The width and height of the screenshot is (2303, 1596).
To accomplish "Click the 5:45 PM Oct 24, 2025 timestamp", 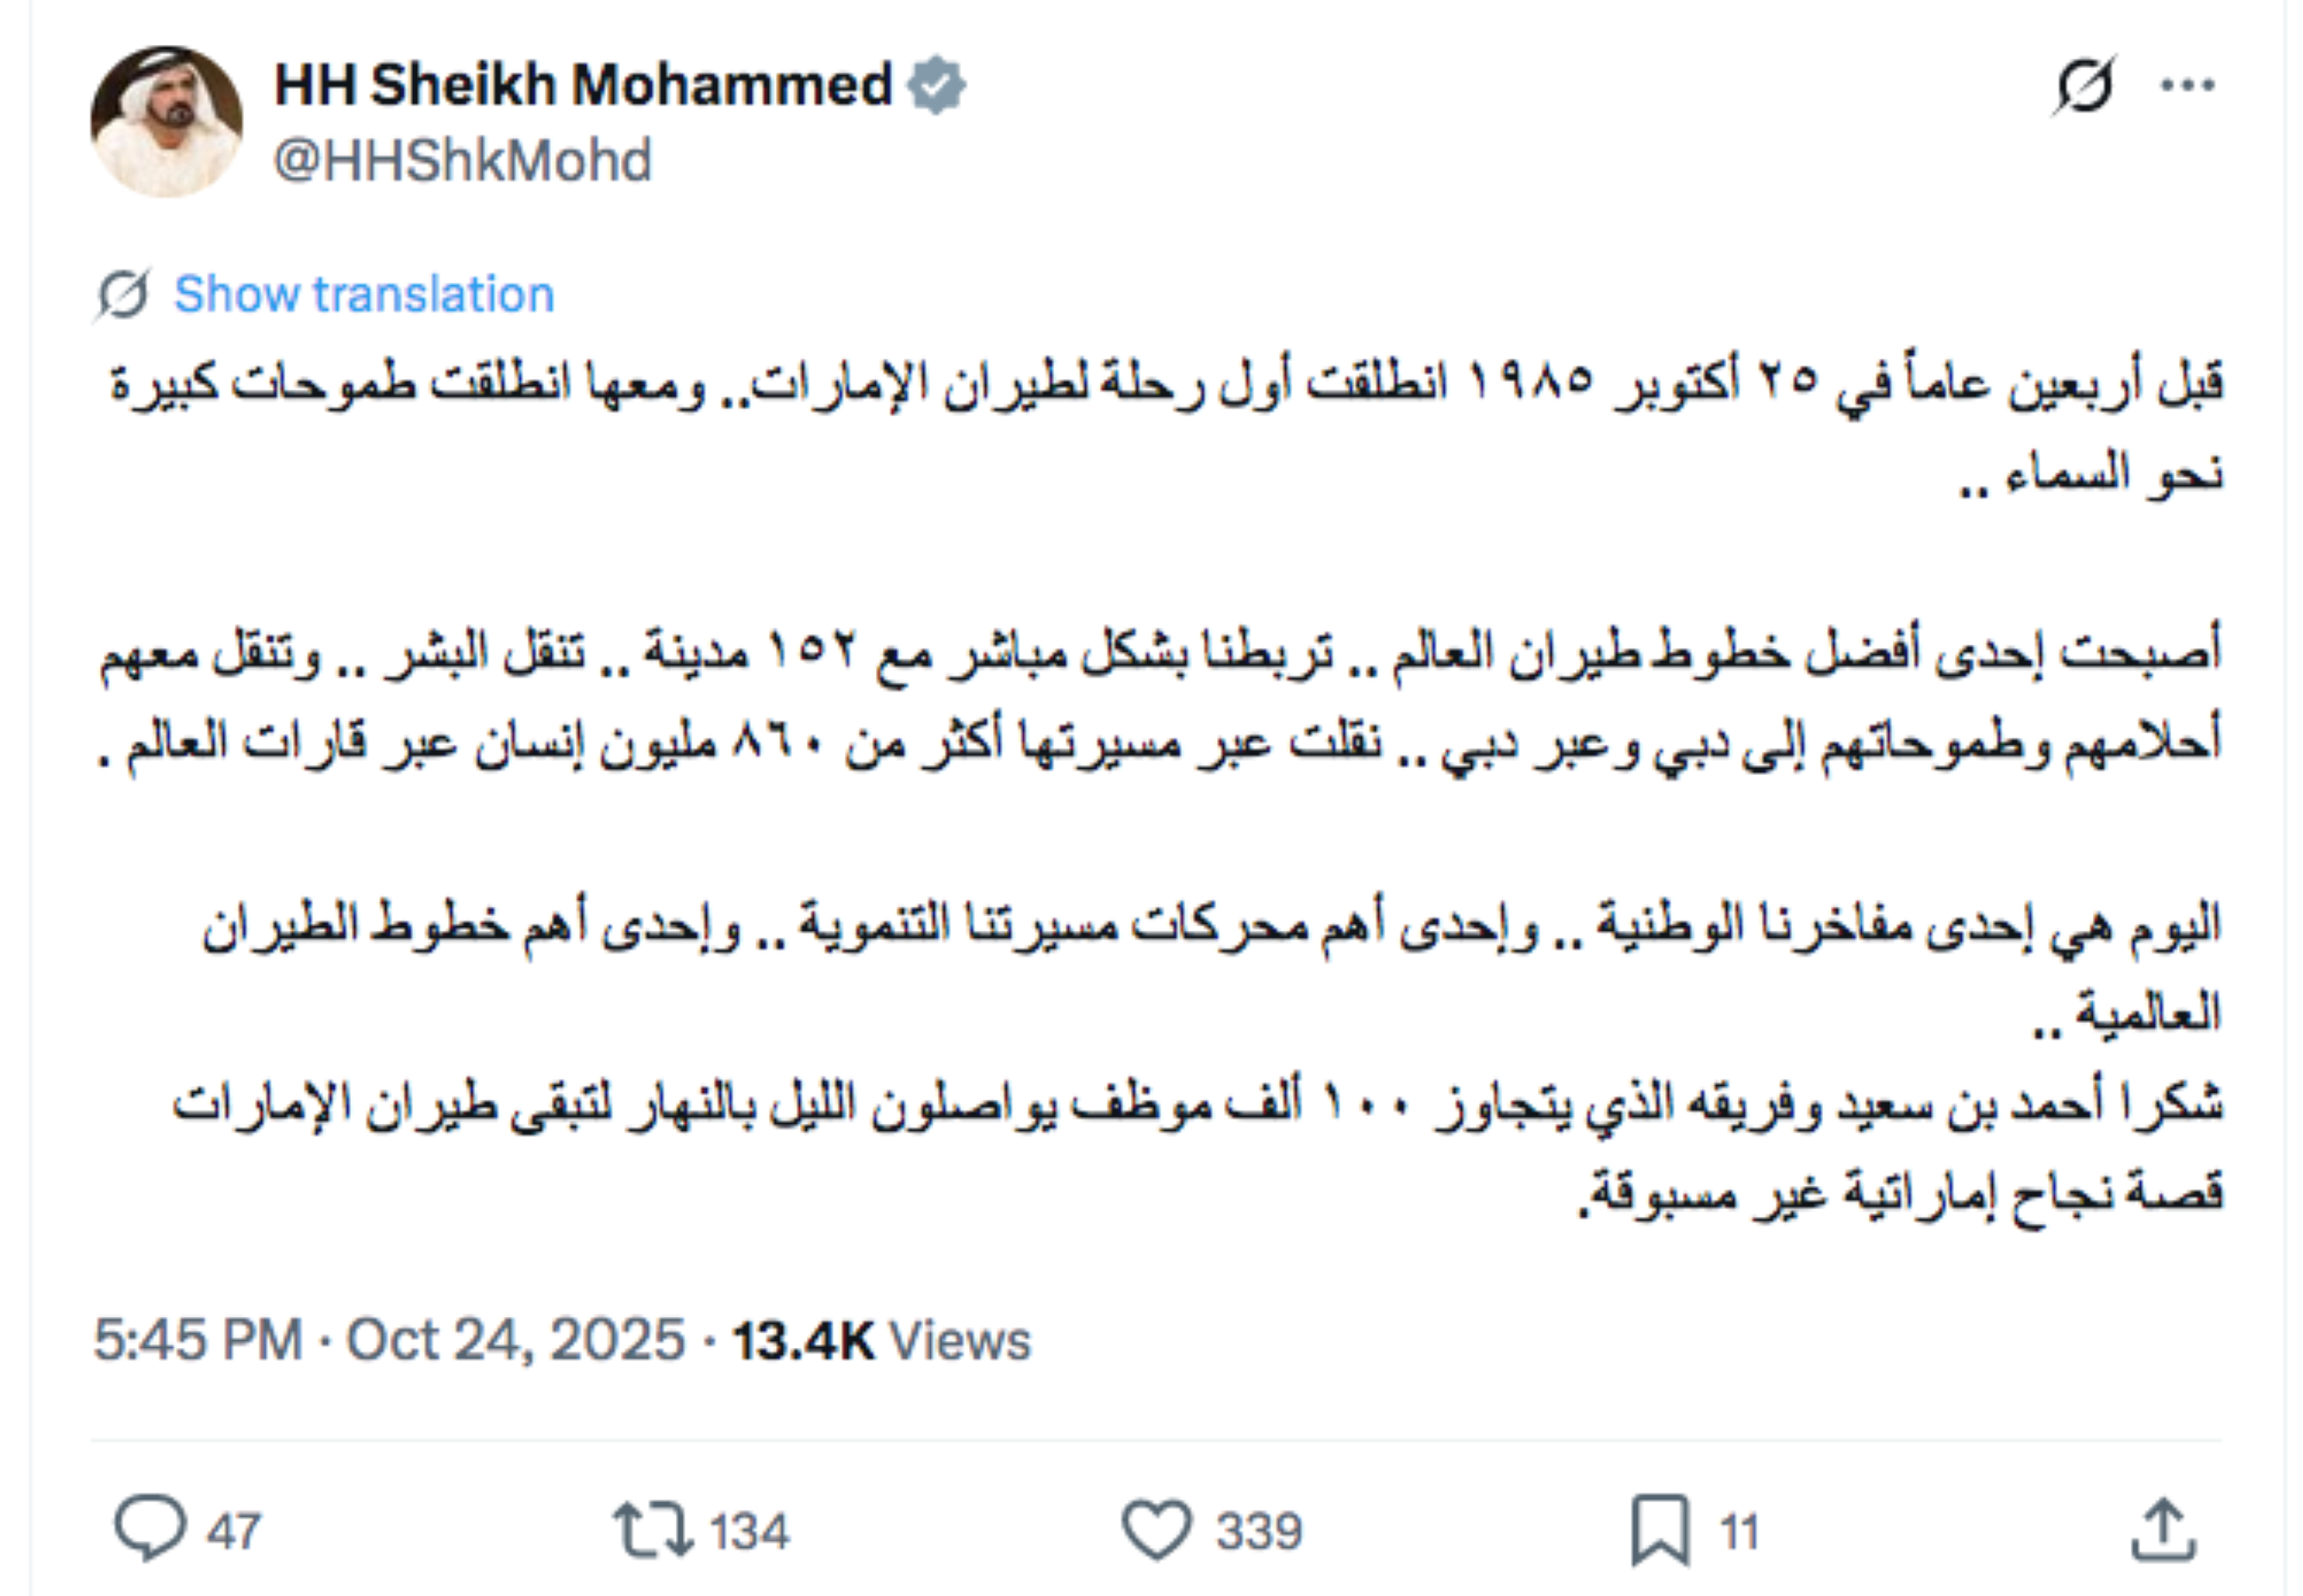I will click(x=389, y=1339).
